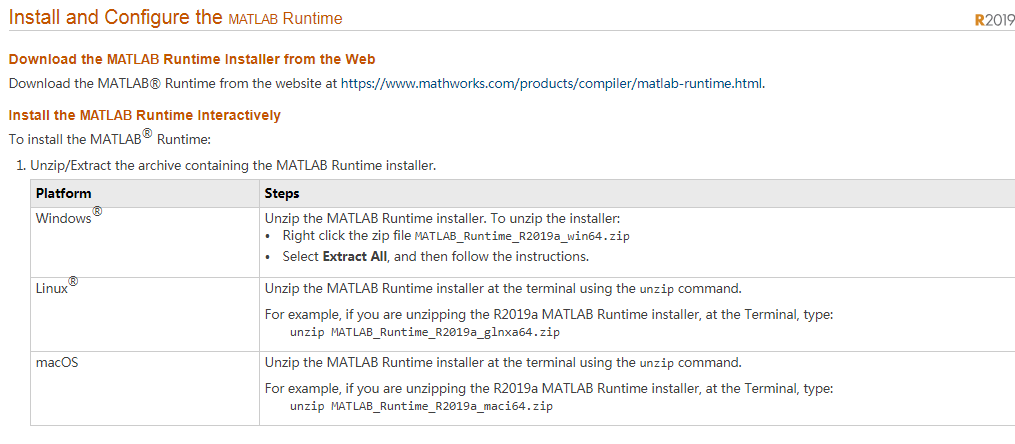
Task: Click the inline unzip code word in macOS row
Action: [655, 363]
